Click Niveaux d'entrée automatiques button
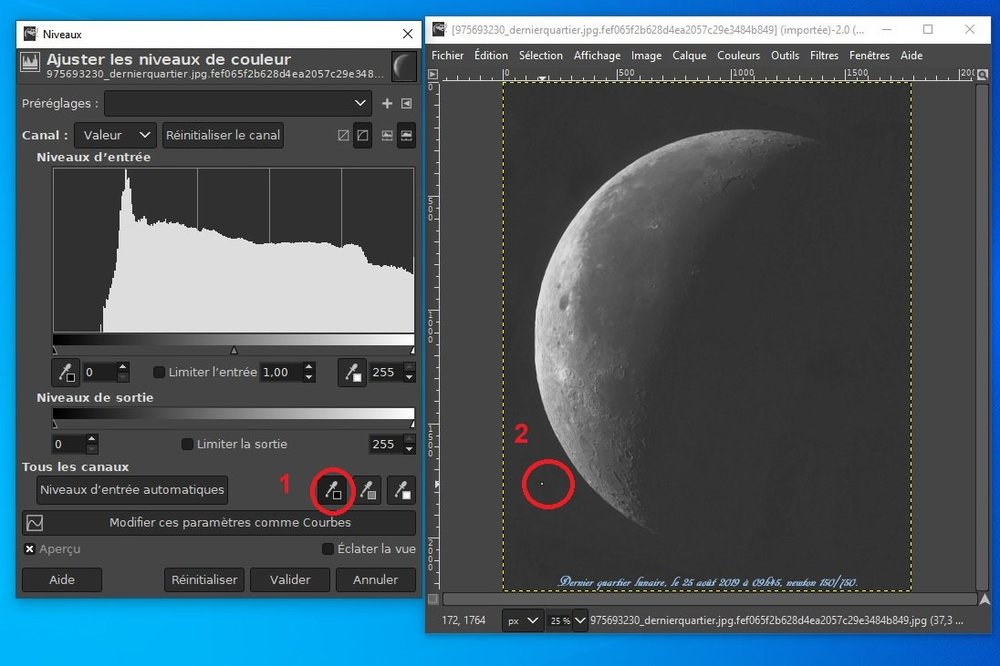The height and width of the screenshot is (666, 1000). [x=132, y=490]
